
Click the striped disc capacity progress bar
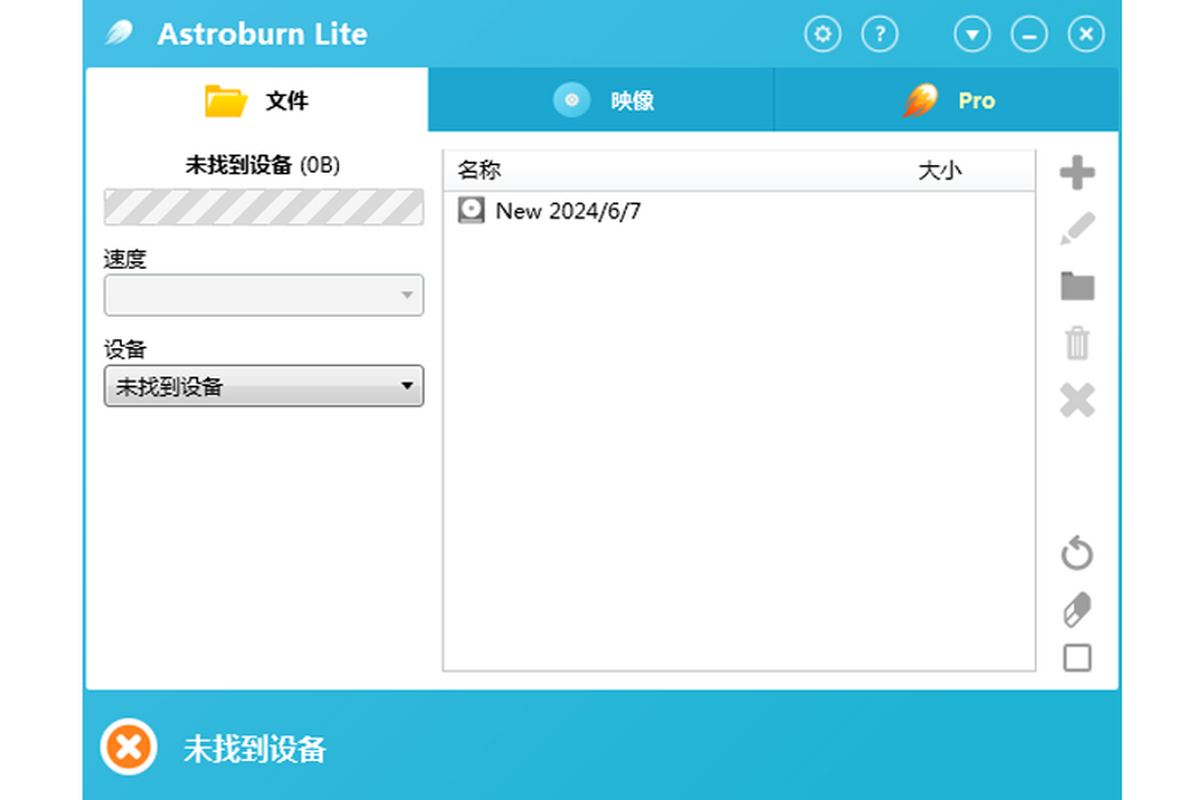[264, 207]
